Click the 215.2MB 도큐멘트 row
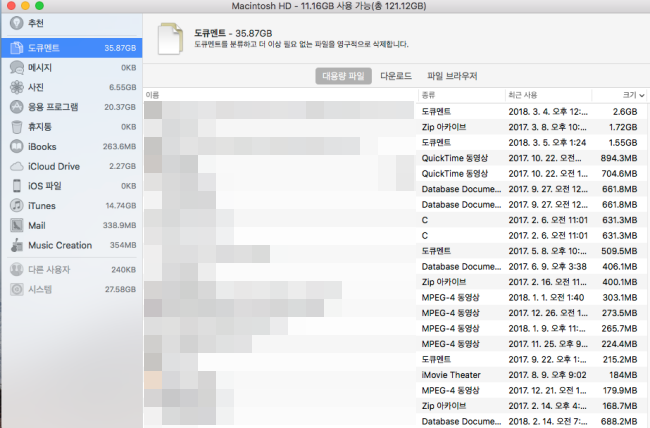 tap(395, 359)
